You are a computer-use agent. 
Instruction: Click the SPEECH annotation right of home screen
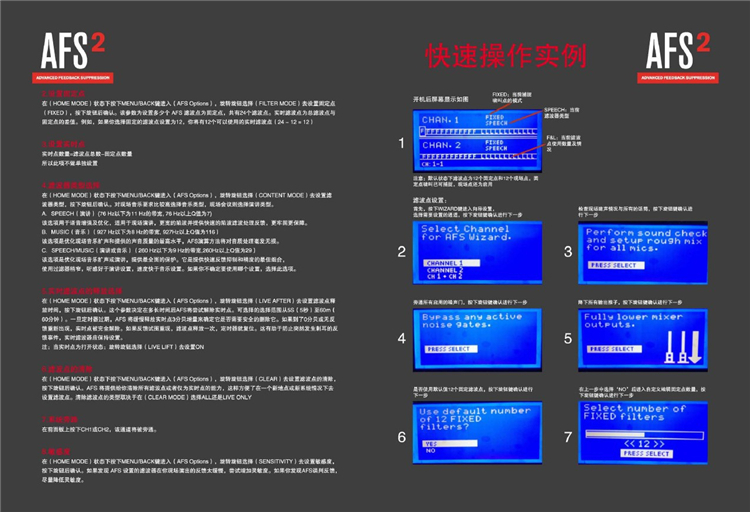tap(562, 113)
